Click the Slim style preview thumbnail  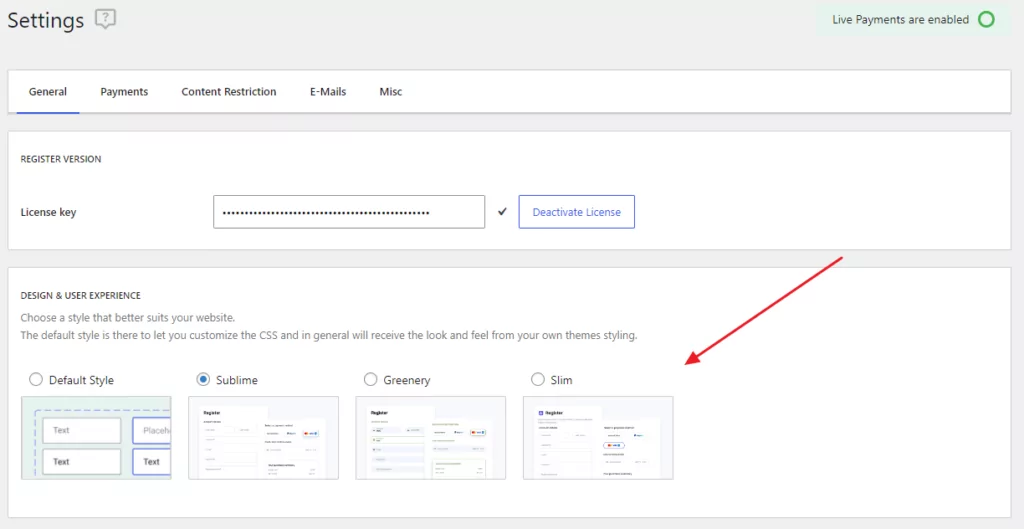[x=598, y=438]
